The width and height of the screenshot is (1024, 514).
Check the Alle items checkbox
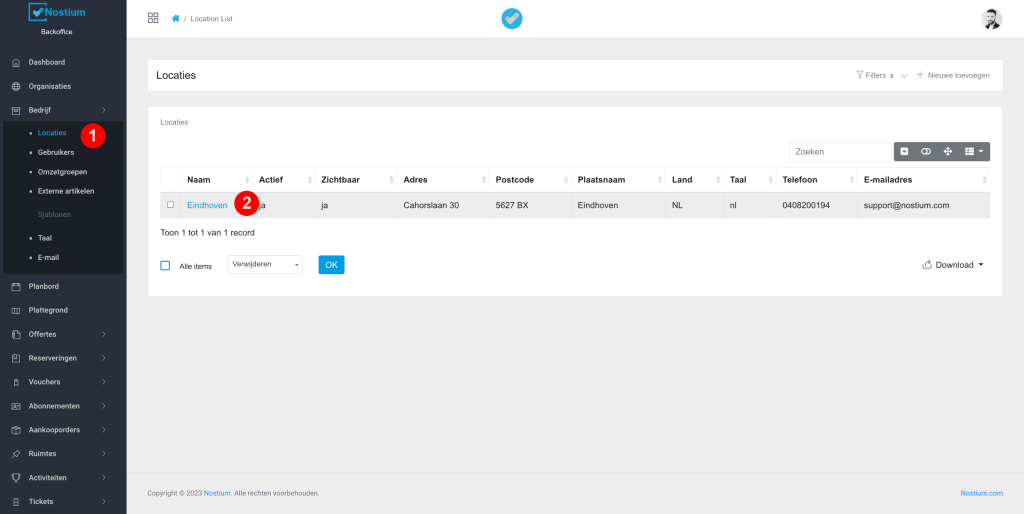(x=166, y=265)
